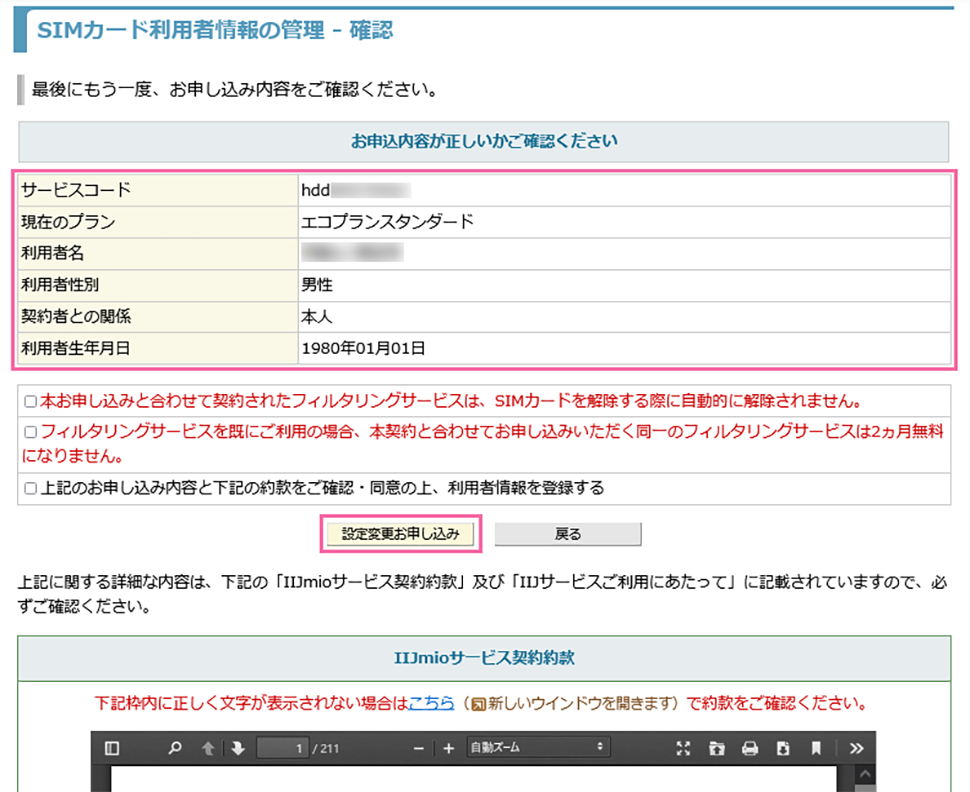Go to next PDF page arrow
Image resolution: width=970 pixels, height=792 pixels.
coord(237,748)
